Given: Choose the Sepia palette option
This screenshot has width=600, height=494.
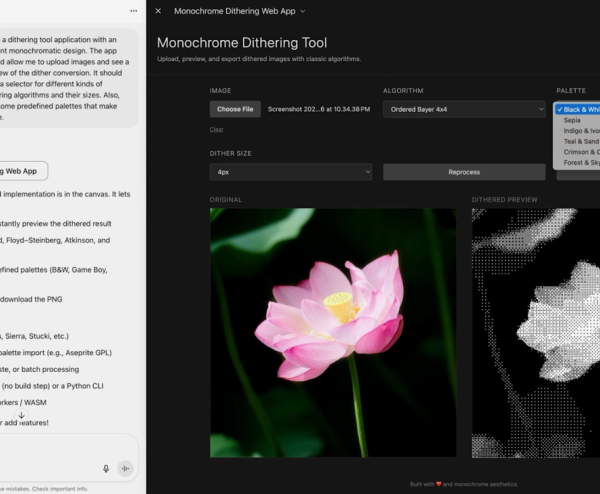Looking at the screenshot, I should [572, 120].
